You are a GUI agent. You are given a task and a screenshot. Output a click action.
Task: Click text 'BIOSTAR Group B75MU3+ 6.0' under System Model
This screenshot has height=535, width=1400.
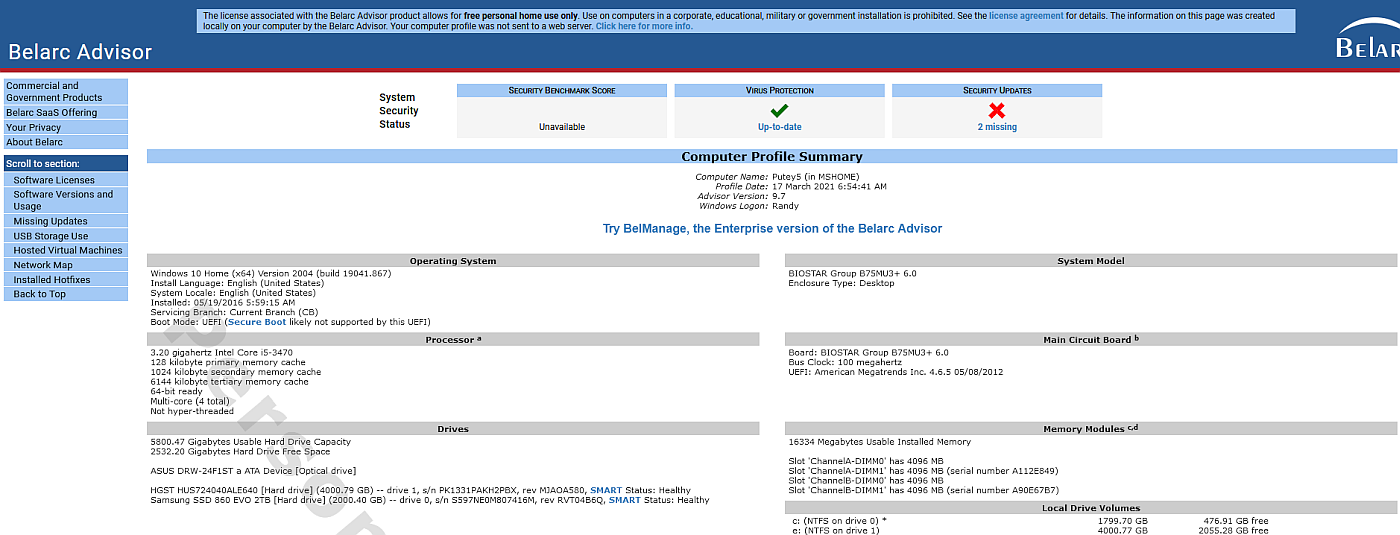coord(852,273)
